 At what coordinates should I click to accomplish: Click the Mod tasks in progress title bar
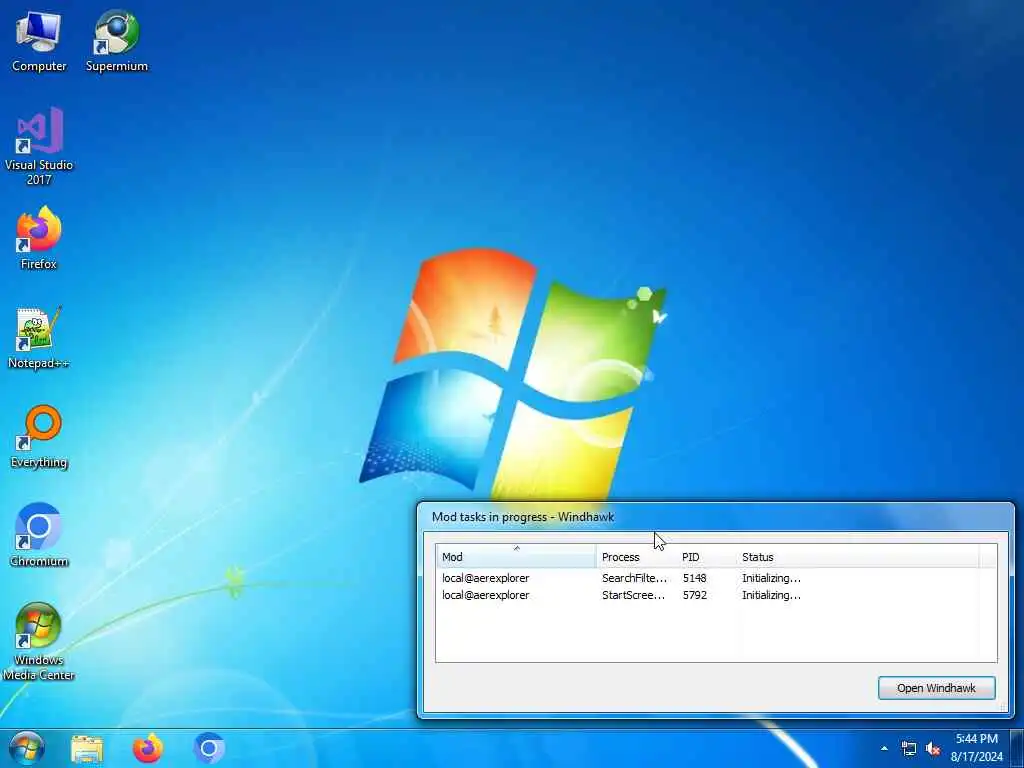pos(716,517)
